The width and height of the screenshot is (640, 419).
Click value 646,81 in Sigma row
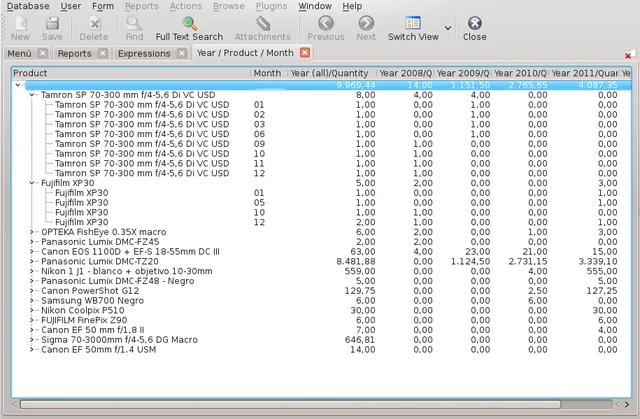pyautogui.click(x=360, y=339)
